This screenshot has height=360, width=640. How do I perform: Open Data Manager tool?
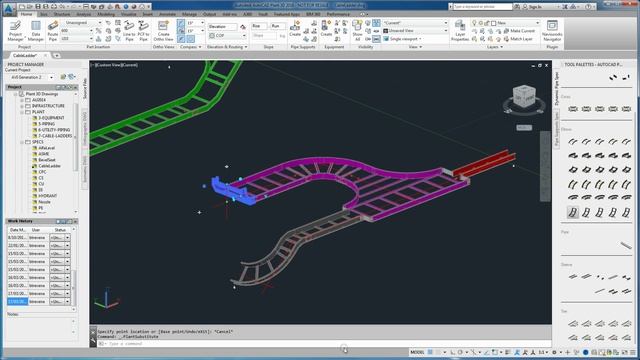[36, 31]
